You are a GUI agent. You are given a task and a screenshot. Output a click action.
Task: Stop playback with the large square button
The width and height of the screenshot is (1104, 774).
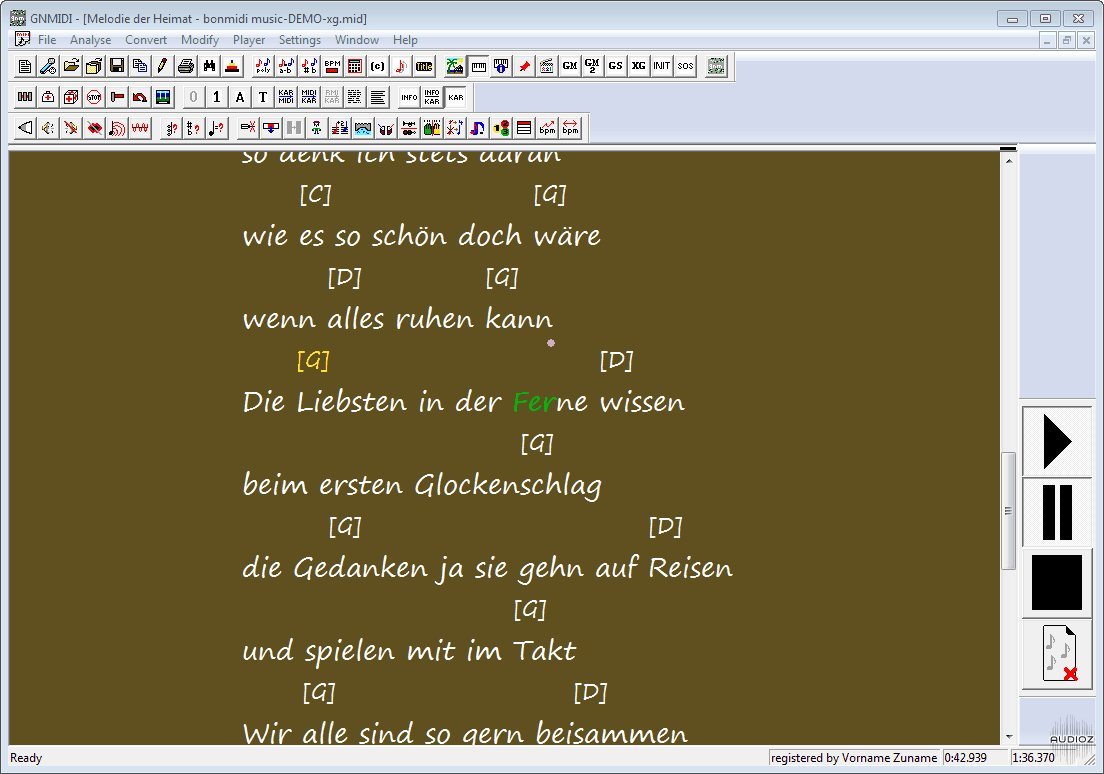(1057, 582)
